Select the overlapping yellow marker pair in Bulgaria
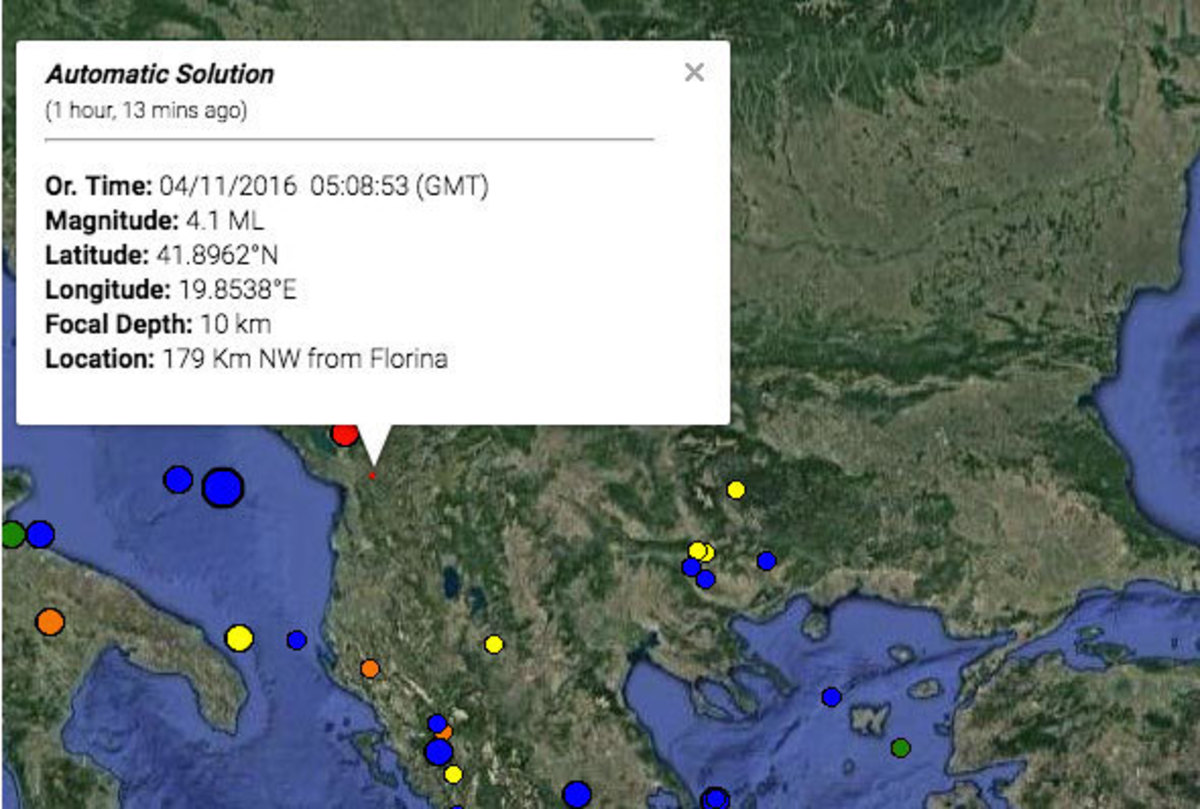 click(x=700, y=551)
